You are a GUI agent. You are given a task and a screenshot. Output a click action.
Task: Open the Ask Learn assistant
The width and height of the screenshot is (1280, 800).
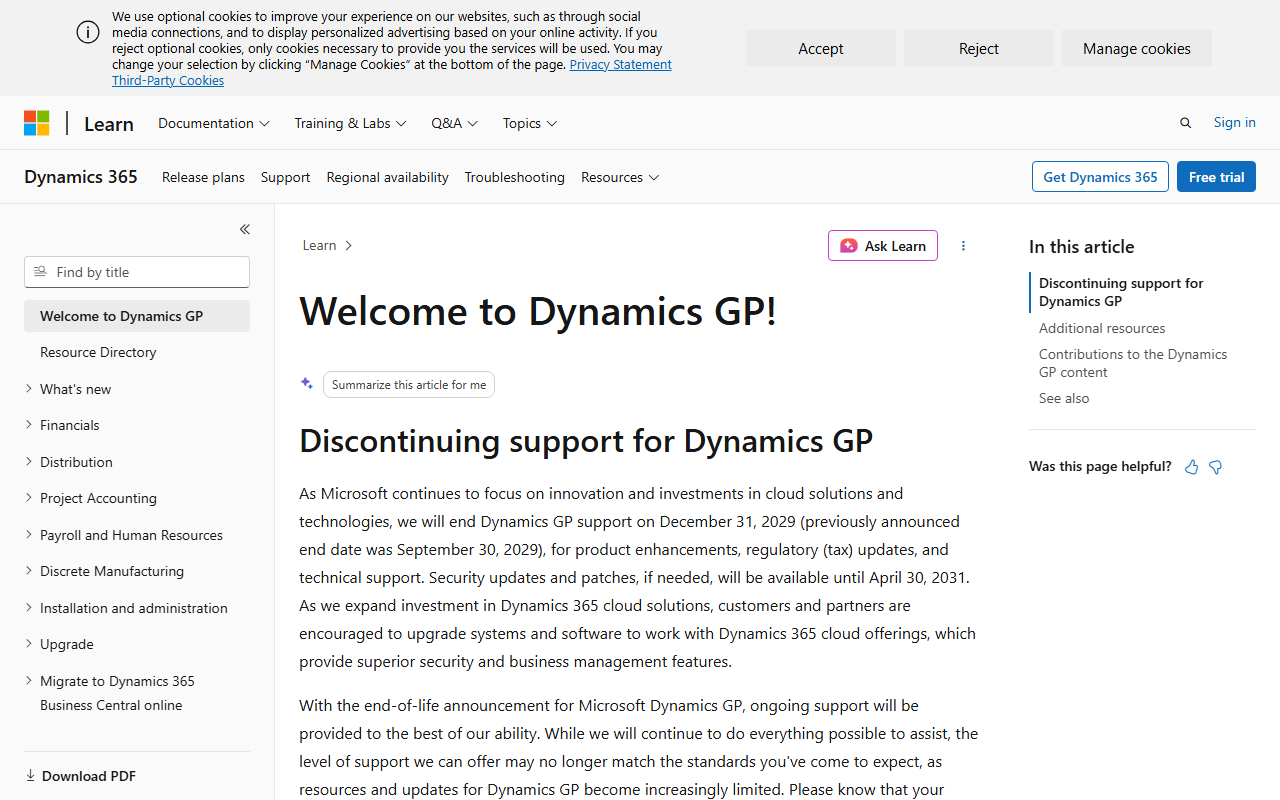[x=883, y=246]
